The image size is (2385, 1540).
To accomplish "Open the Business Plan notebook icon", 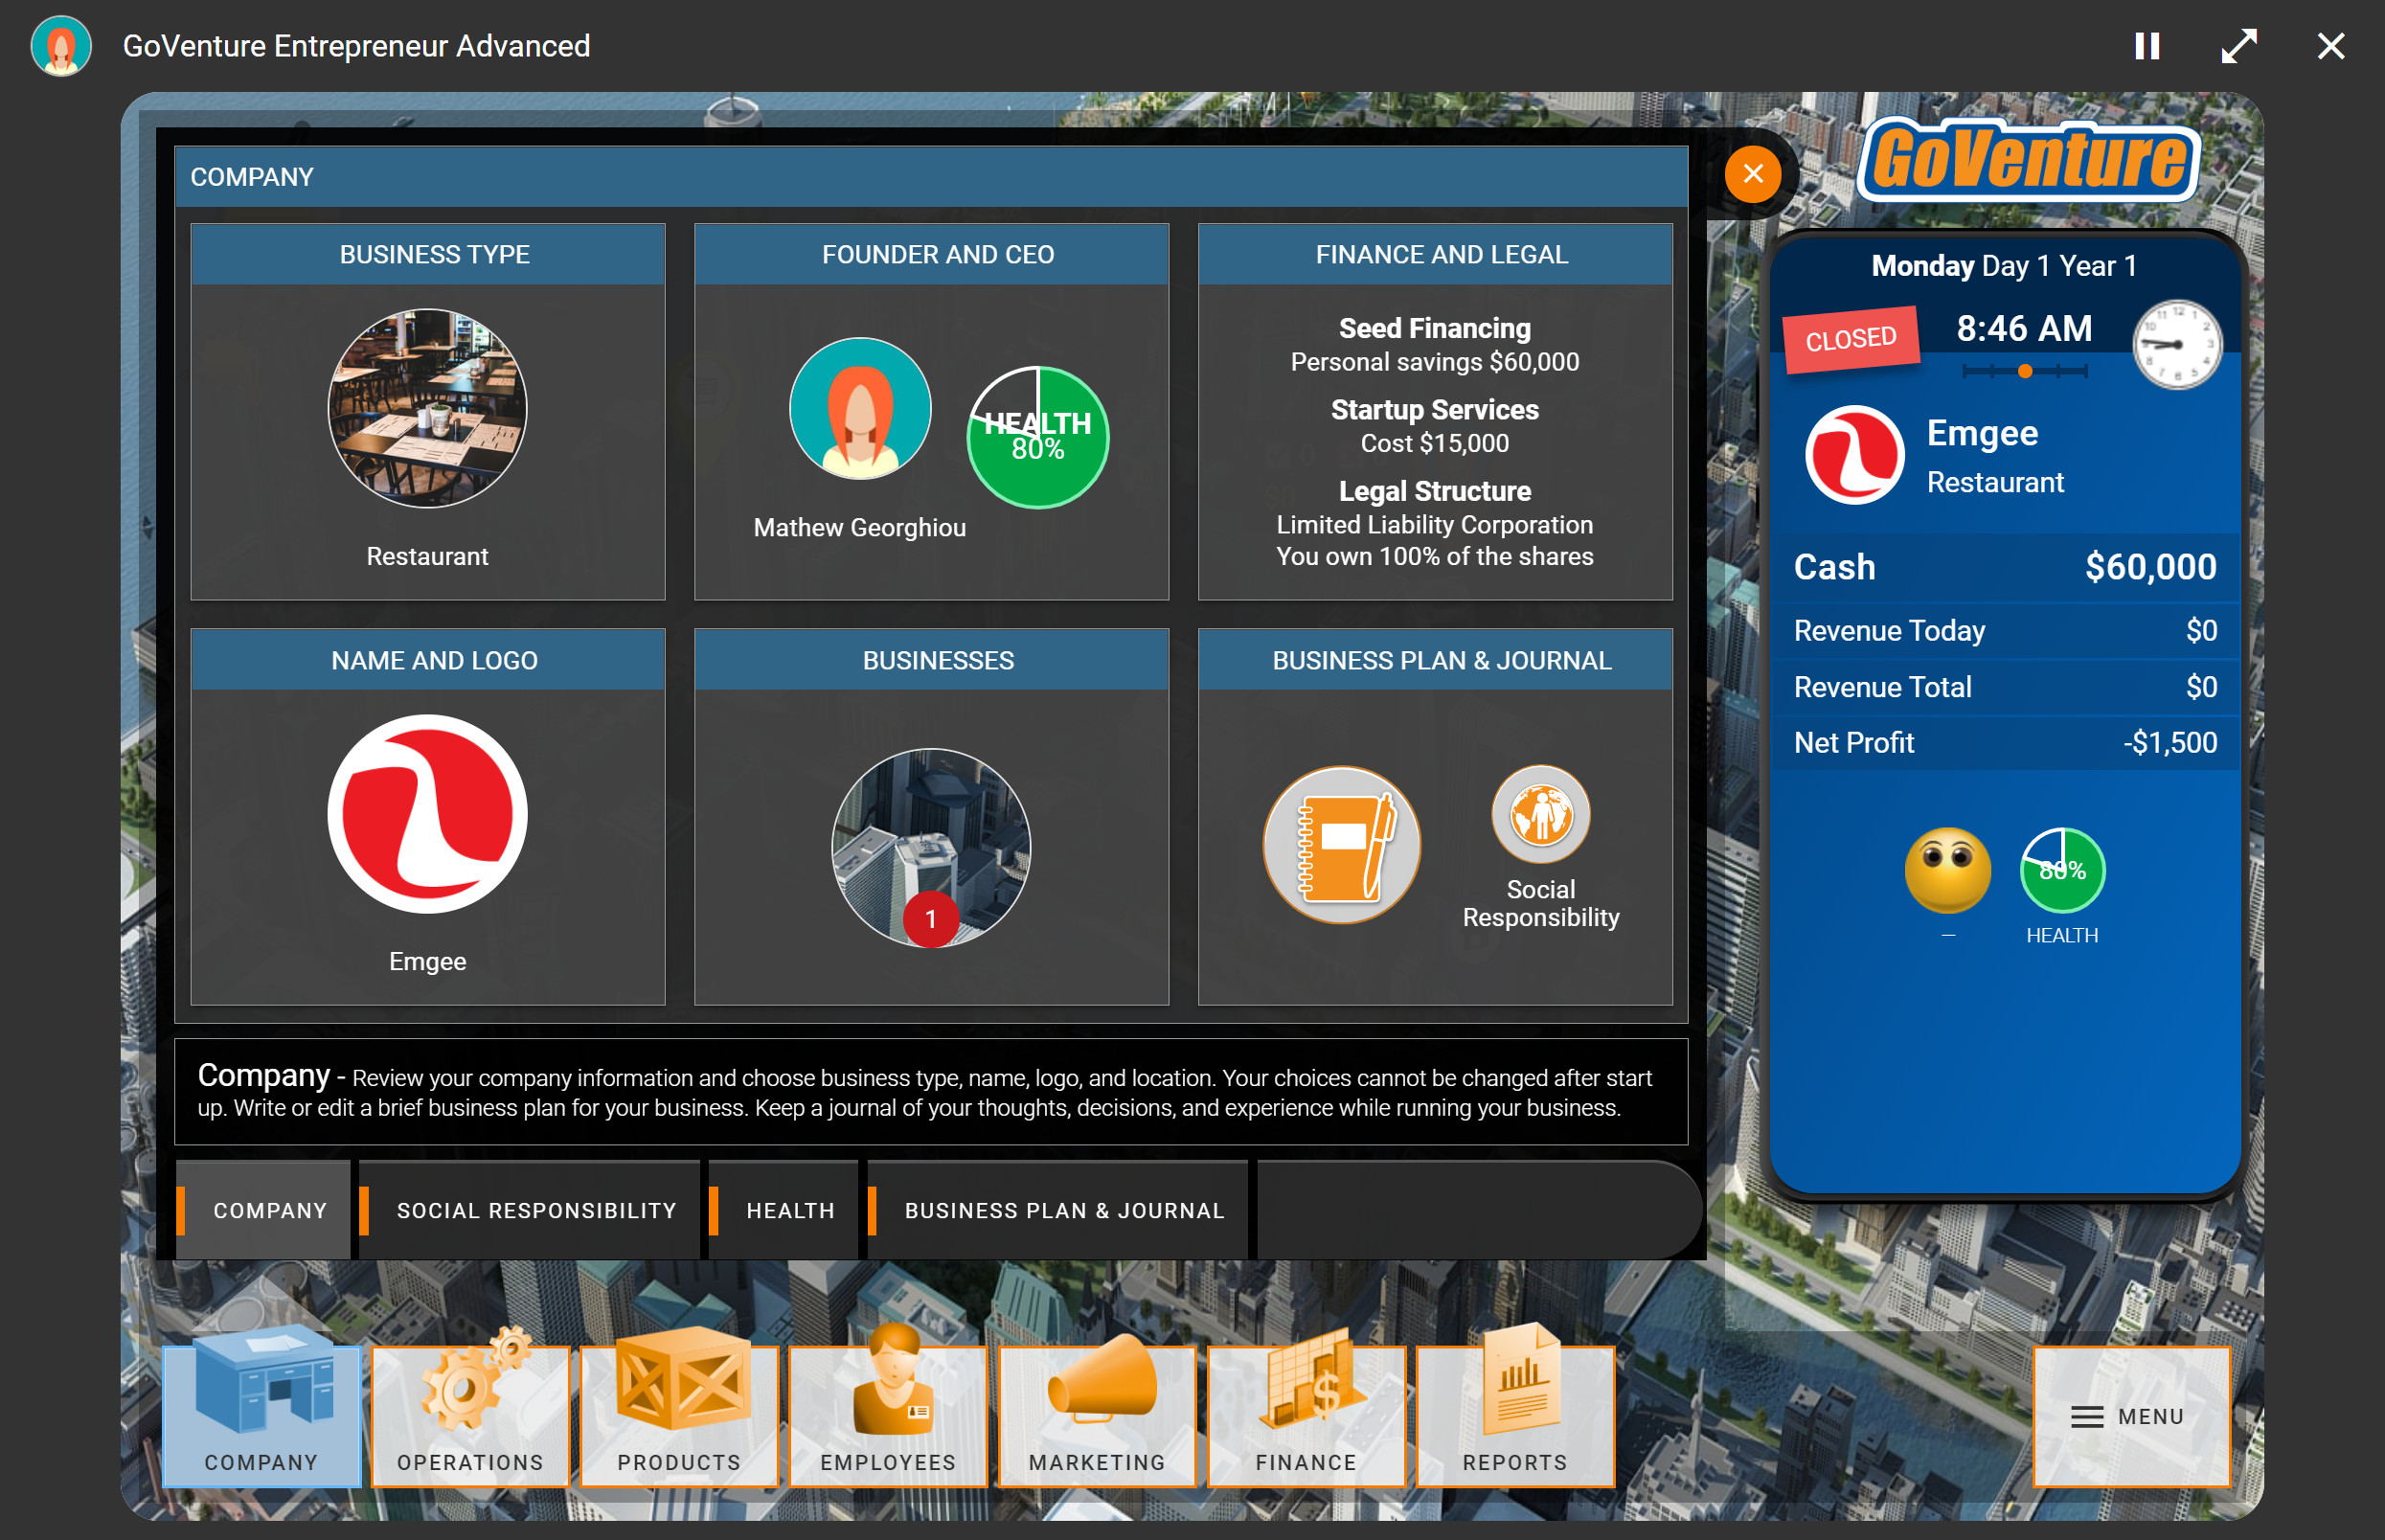I will point(1342,845).
